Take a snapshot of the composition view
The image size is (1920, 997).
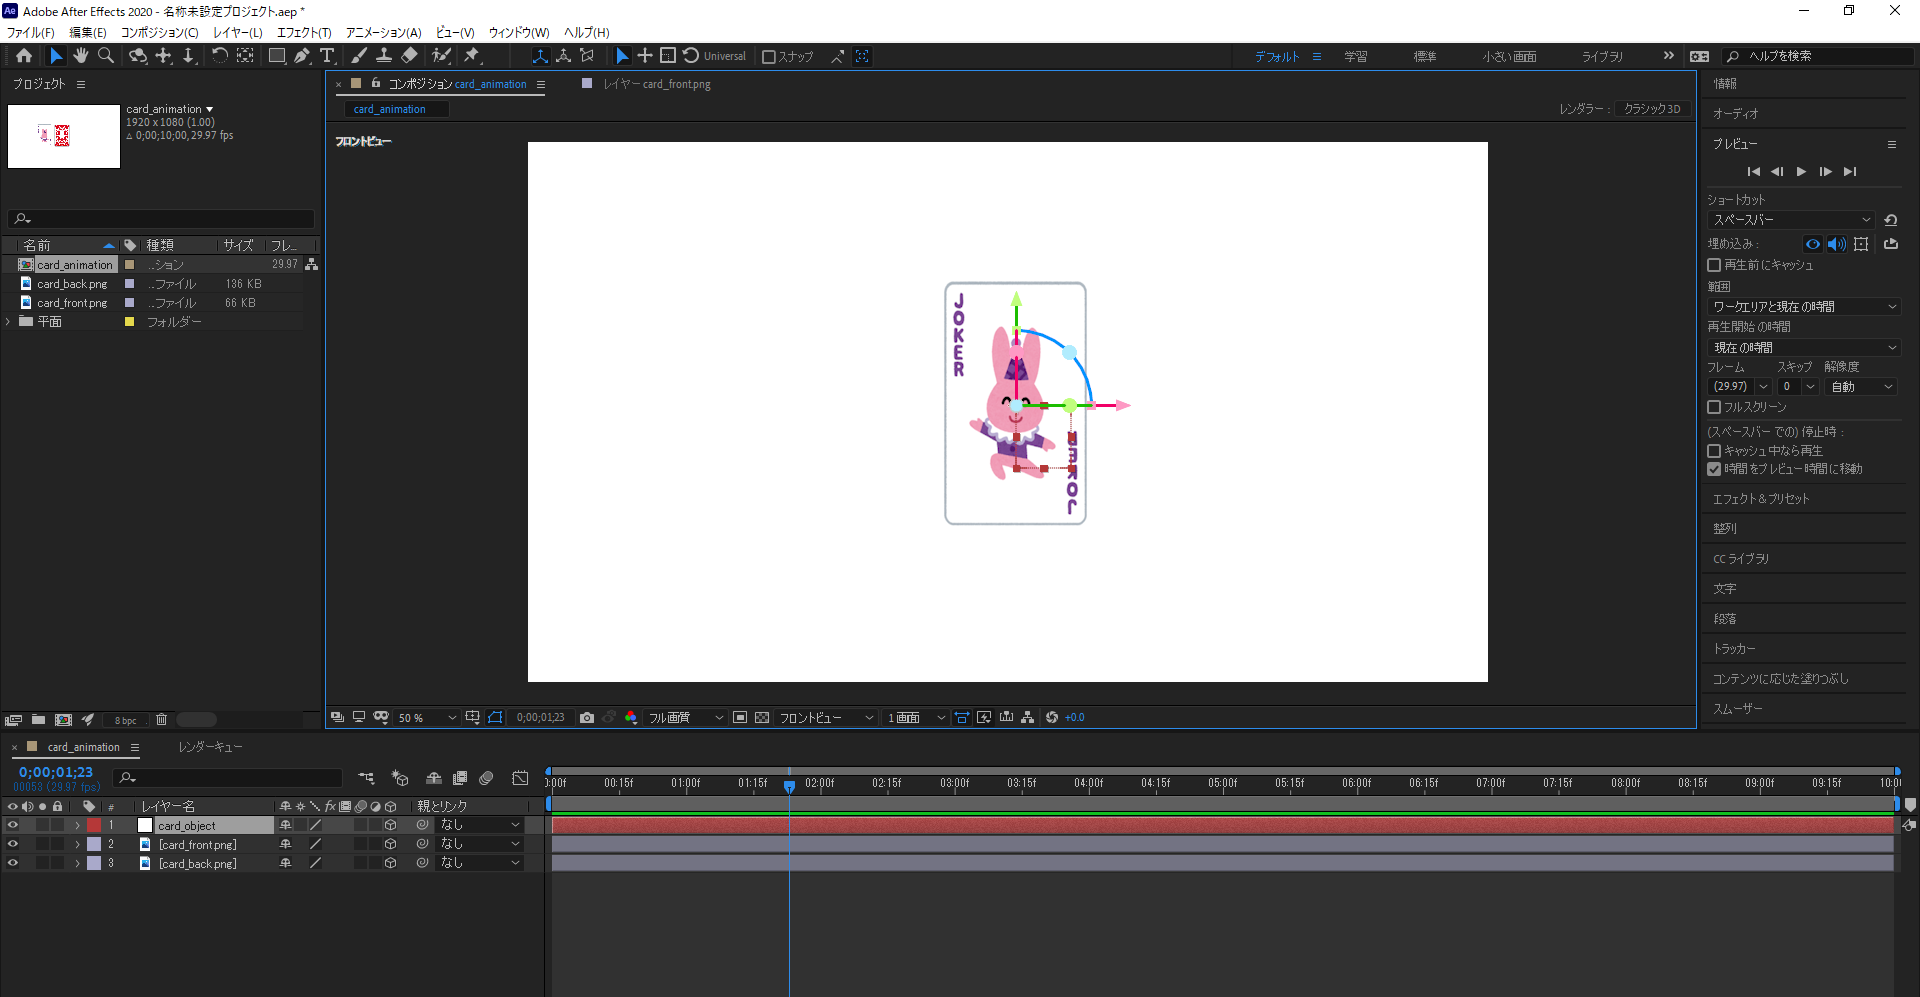click(x=587, y=717)
